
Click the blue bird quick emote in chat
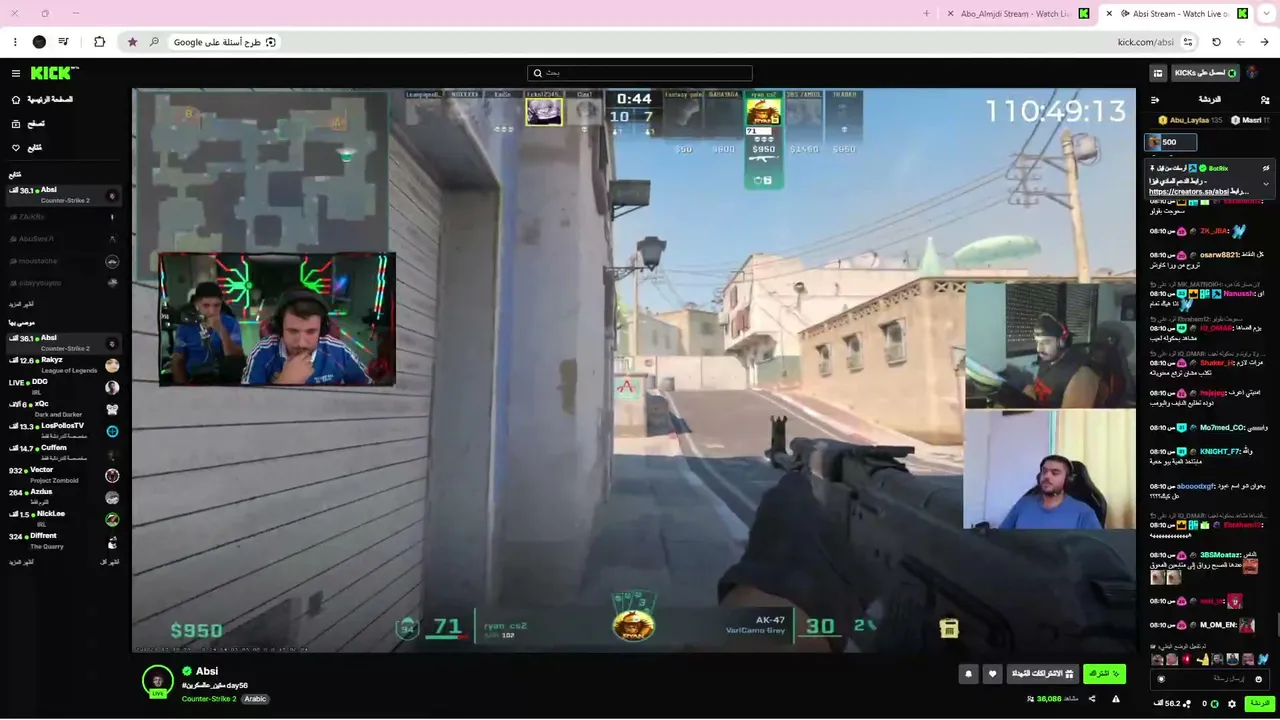pos(1263,659)
